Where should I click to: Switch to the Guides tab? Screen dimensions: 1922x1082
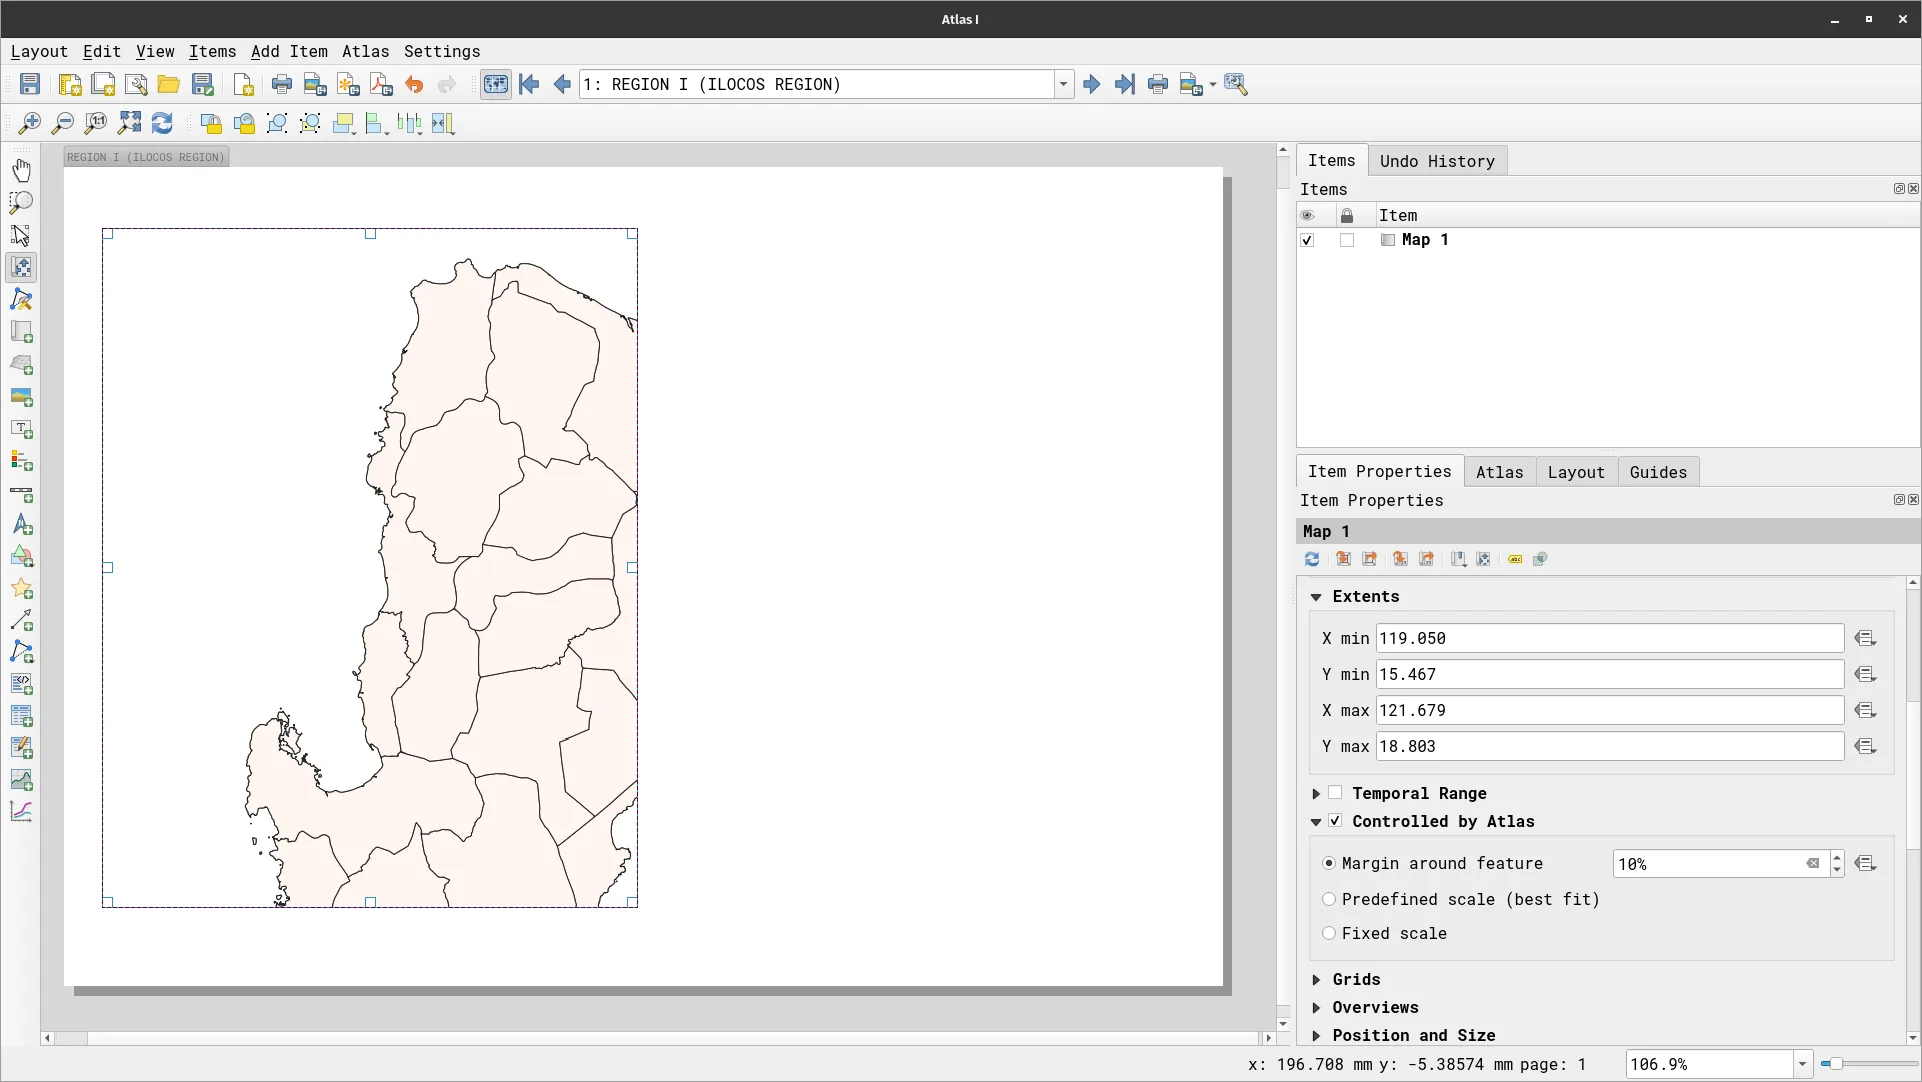coord(1659,472)
